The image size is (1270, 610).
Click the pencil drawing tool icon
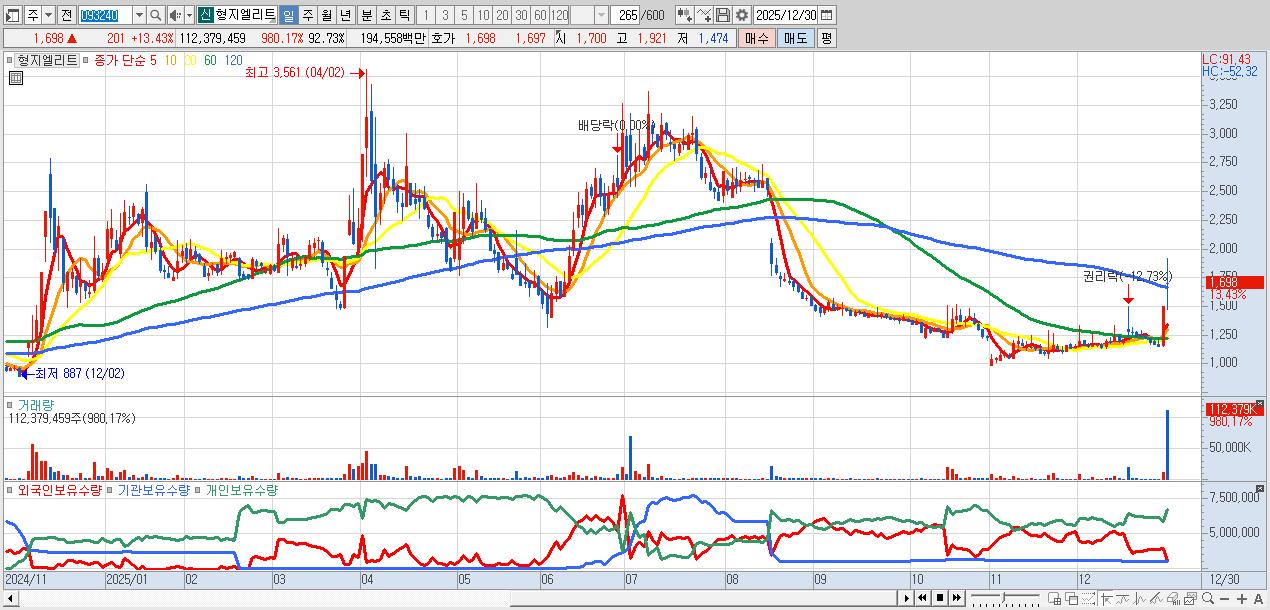[1156, 599]
